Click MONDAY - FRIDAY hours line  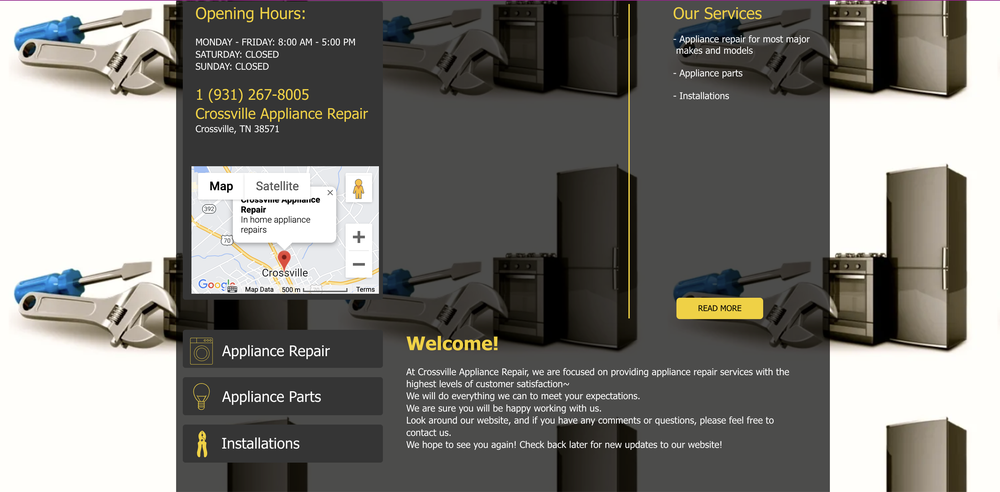[x=276, y=42]
